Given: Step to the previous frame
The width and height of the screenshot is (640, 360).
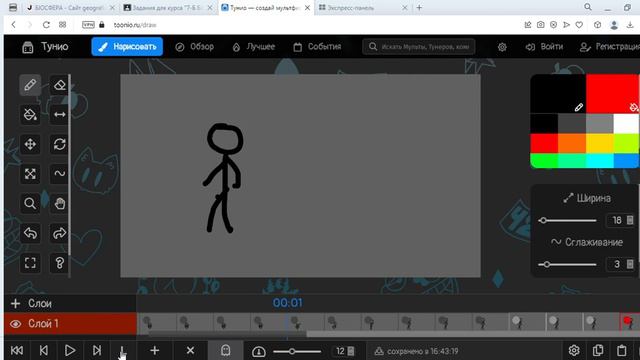Looking at the screenshot, I should 44,351.
